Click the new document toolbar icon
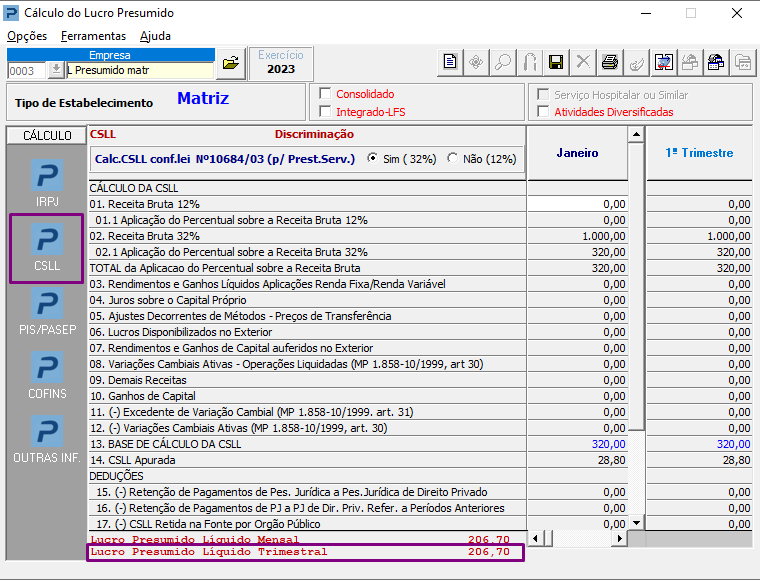760x580 pixels. 450,63
